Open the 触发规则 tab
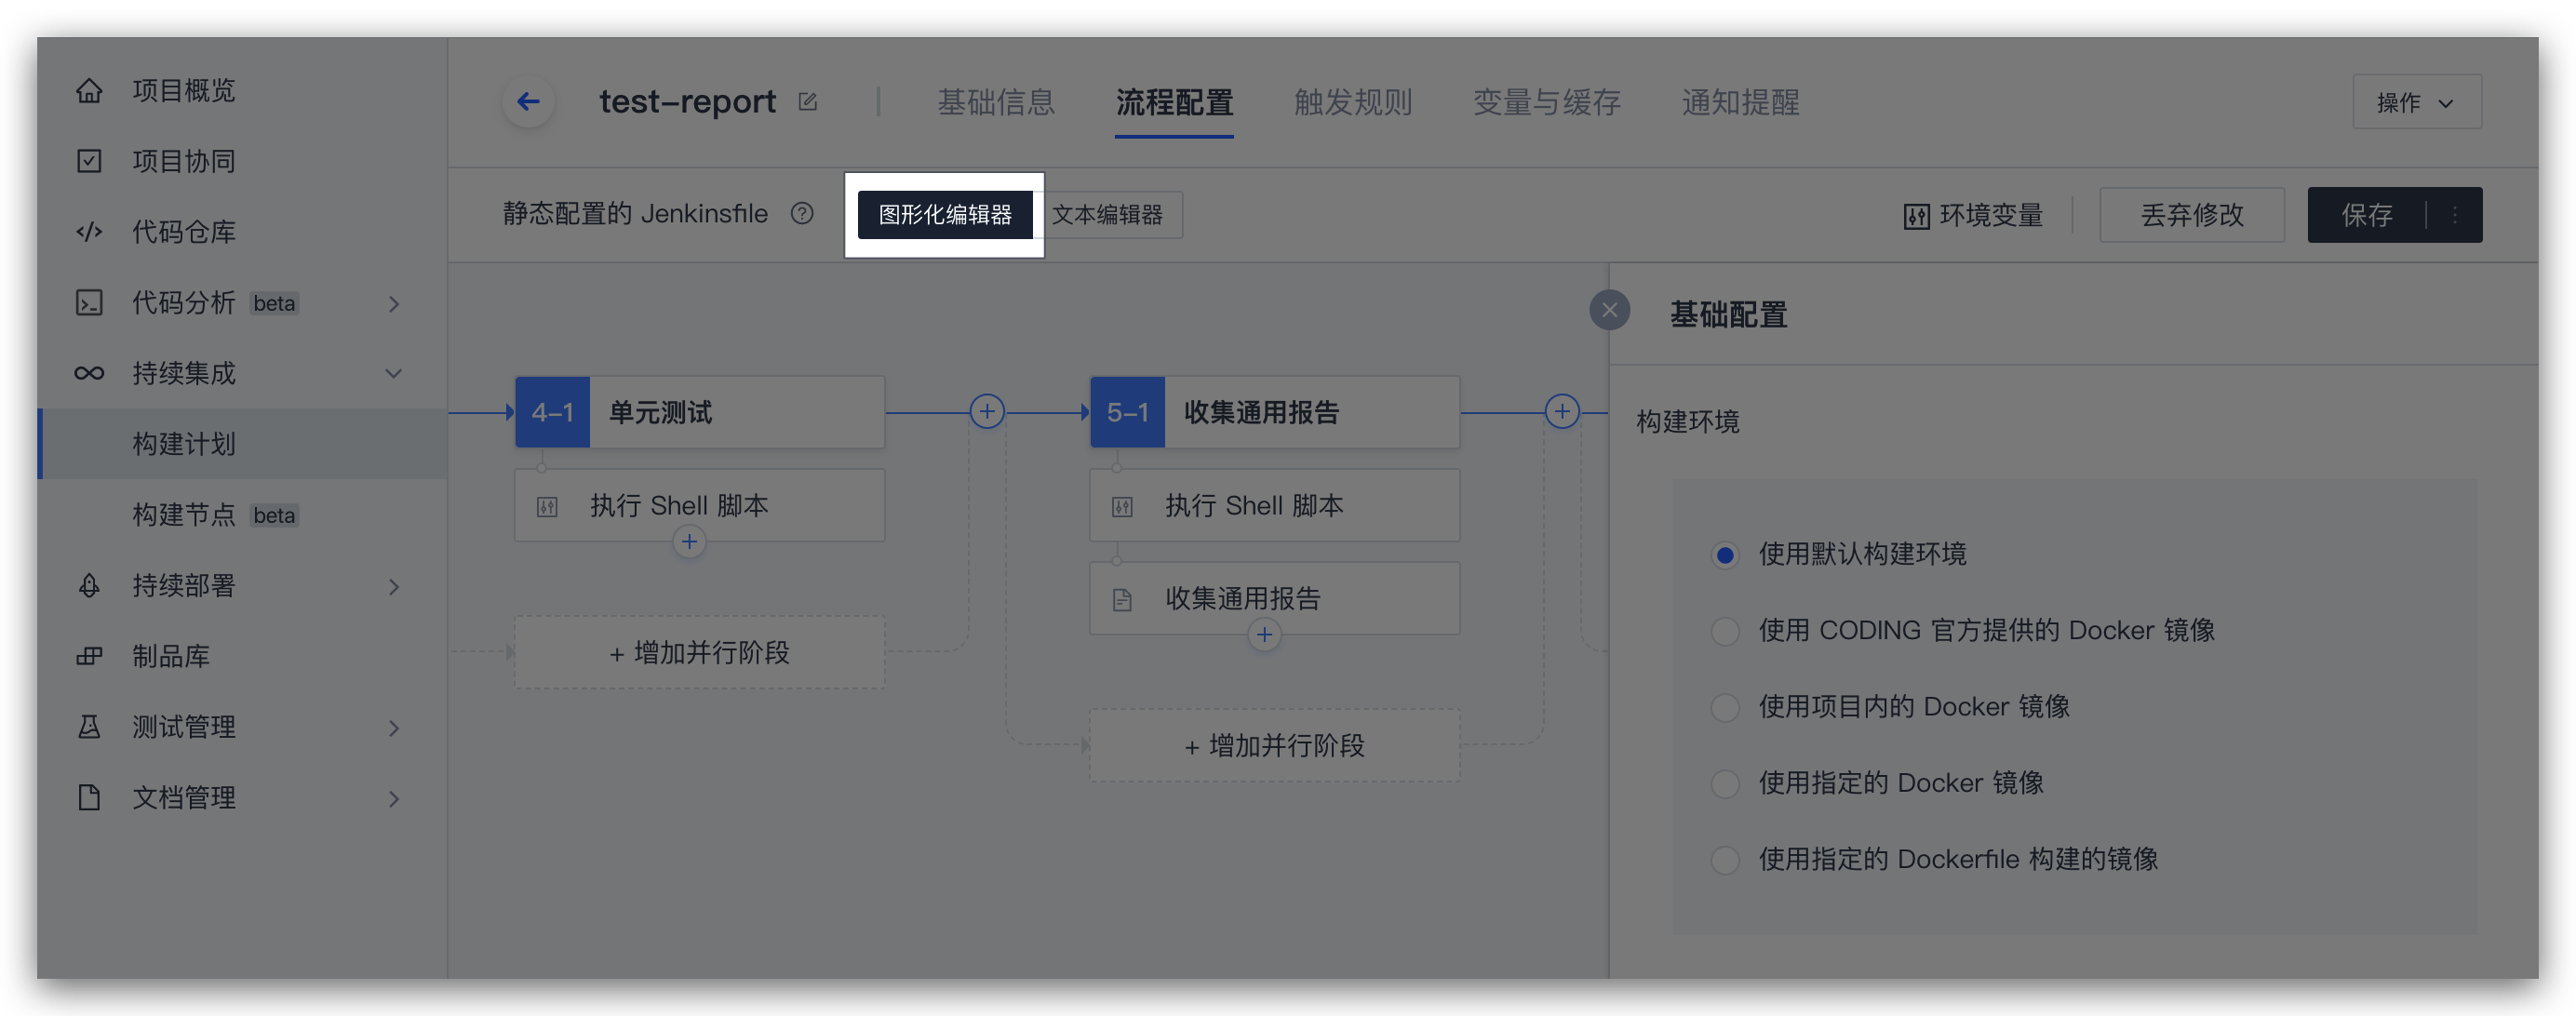This screenshot has height=1016, width=2576. pos(1353,102)
